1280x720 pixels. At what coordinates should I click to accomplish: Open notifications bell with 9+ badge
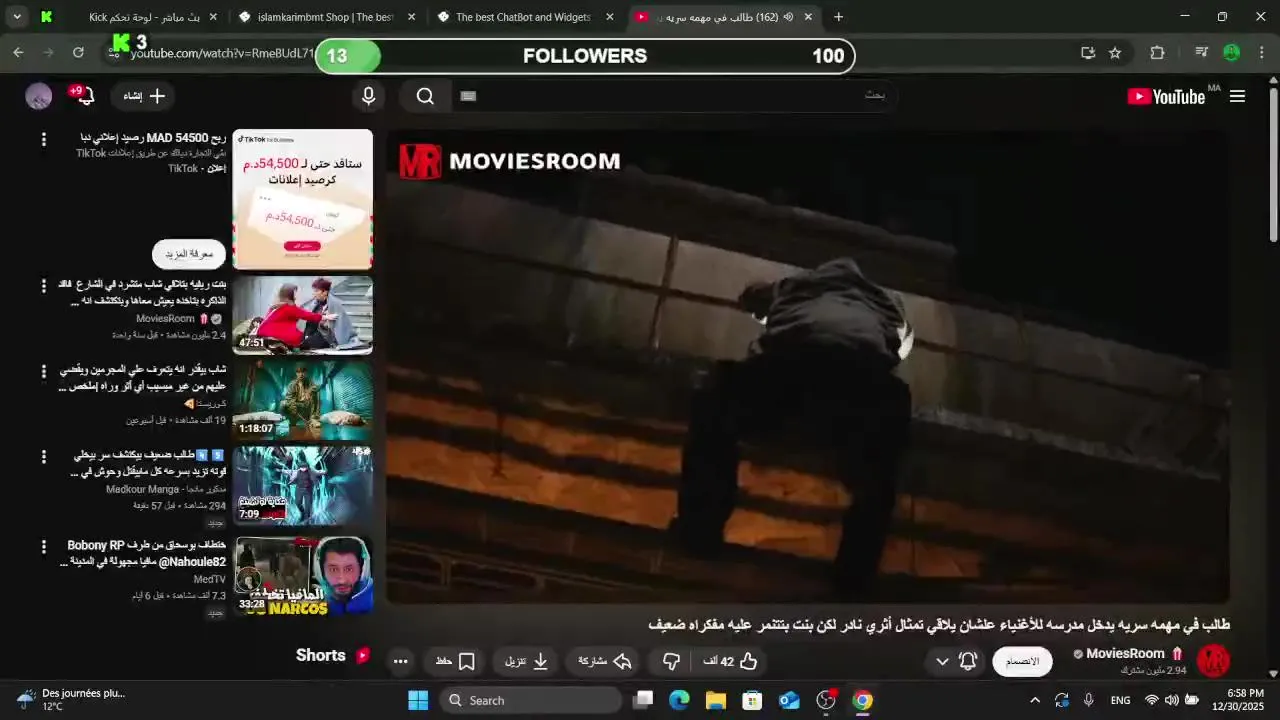pyautogui.click(x=85, y=96)
